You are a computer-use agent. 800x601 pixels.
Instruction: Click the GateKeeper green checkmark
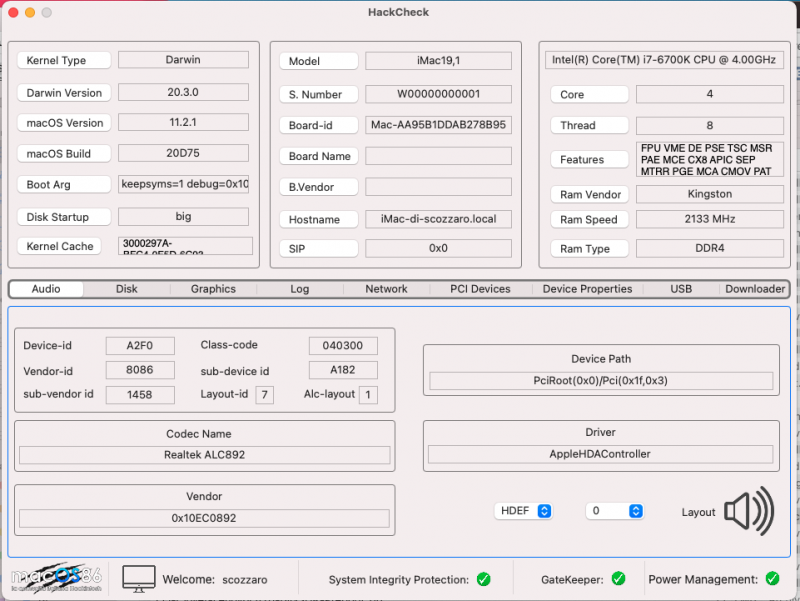point(618,579)
